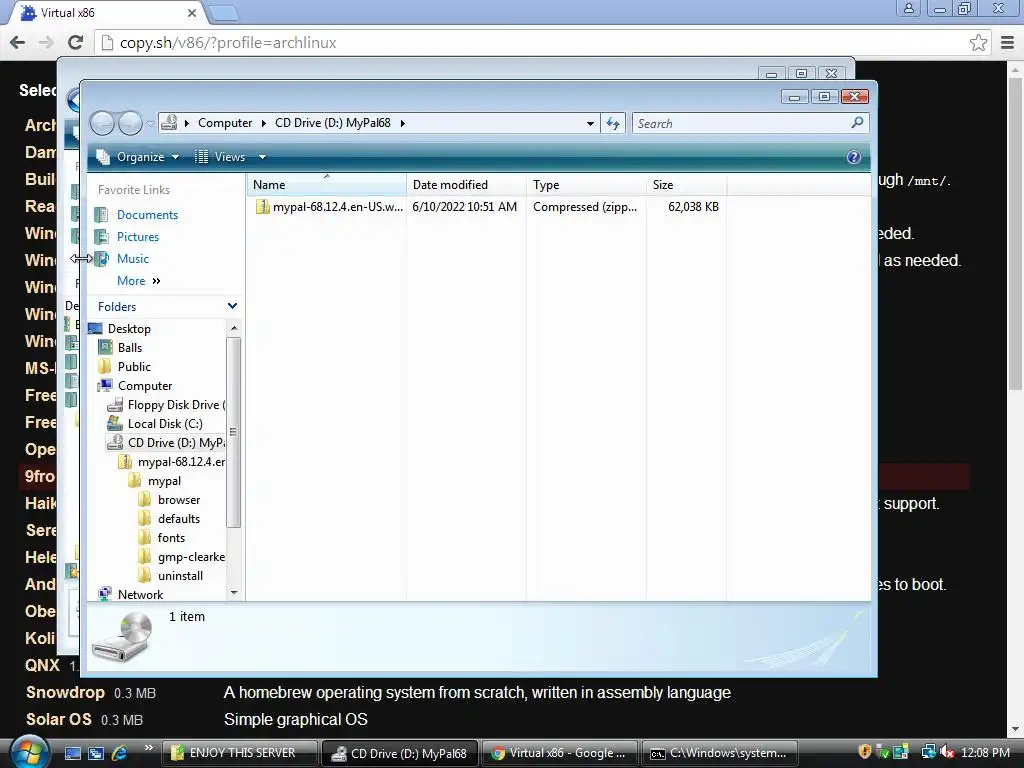This screenshot has height=768, width=1024.
Task: Click Chrome reload page button
Action: [x=76, y=42]
